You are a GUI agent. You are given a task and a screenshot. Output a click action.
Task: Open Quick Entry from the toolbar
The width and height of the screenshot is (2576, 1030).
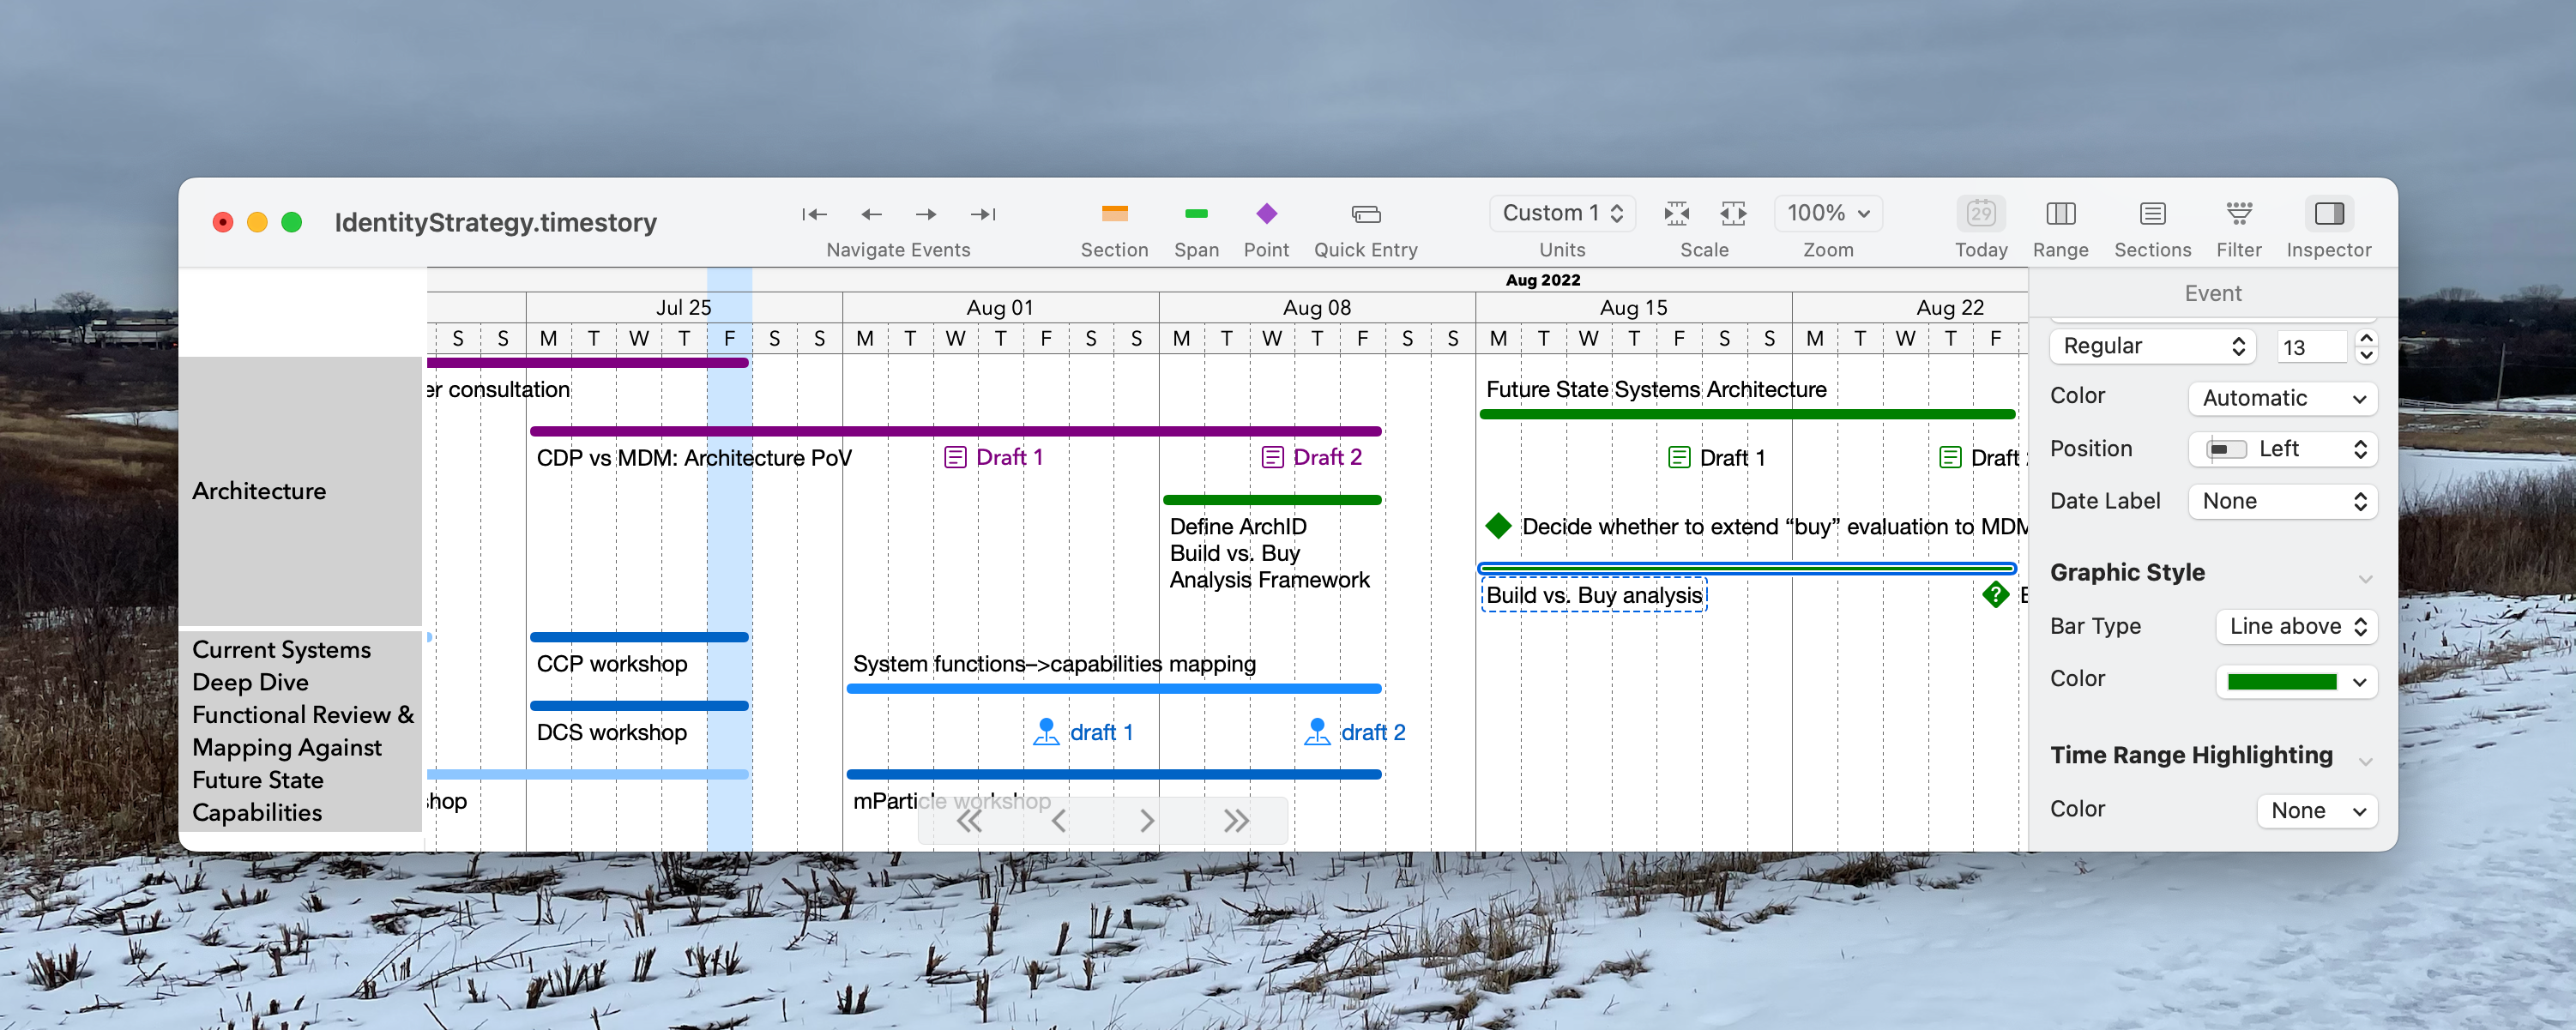1365,214
